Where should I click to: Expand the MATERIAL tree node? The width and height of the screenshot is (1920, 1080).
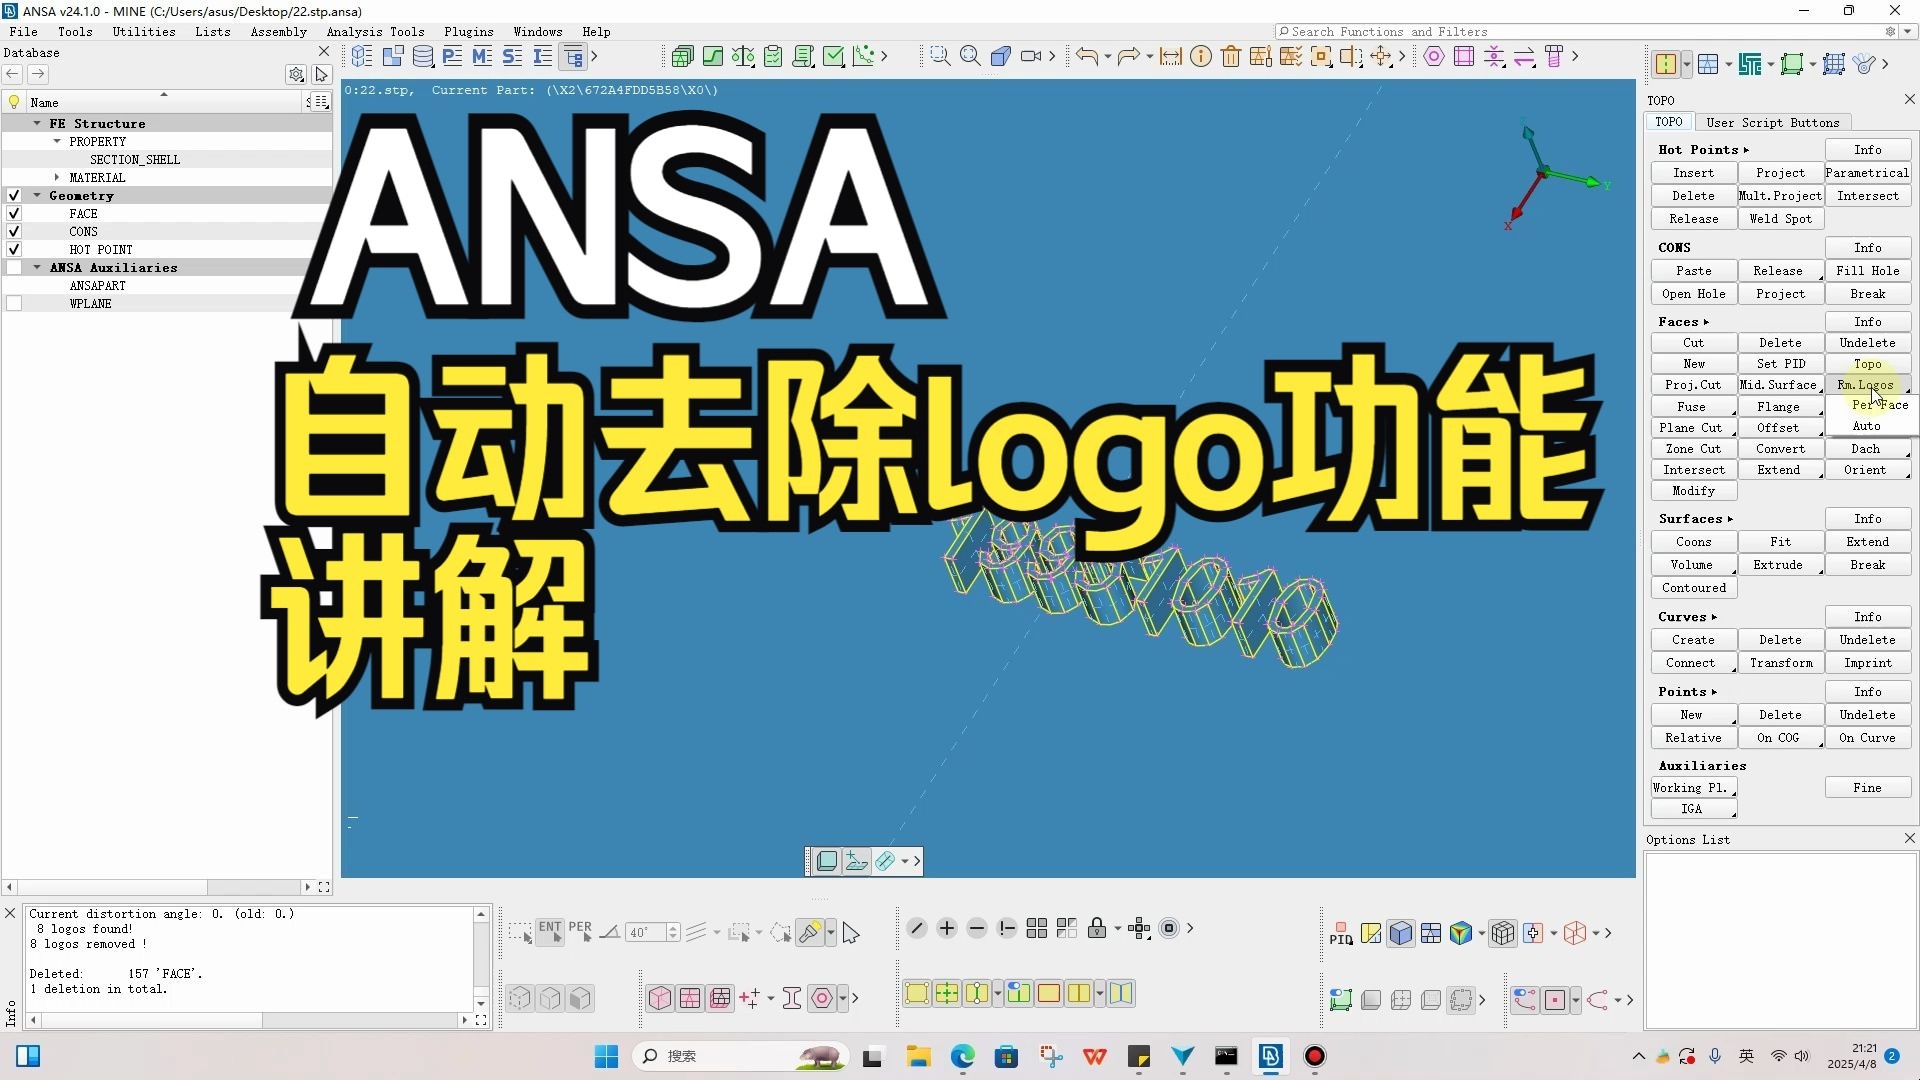57,178
